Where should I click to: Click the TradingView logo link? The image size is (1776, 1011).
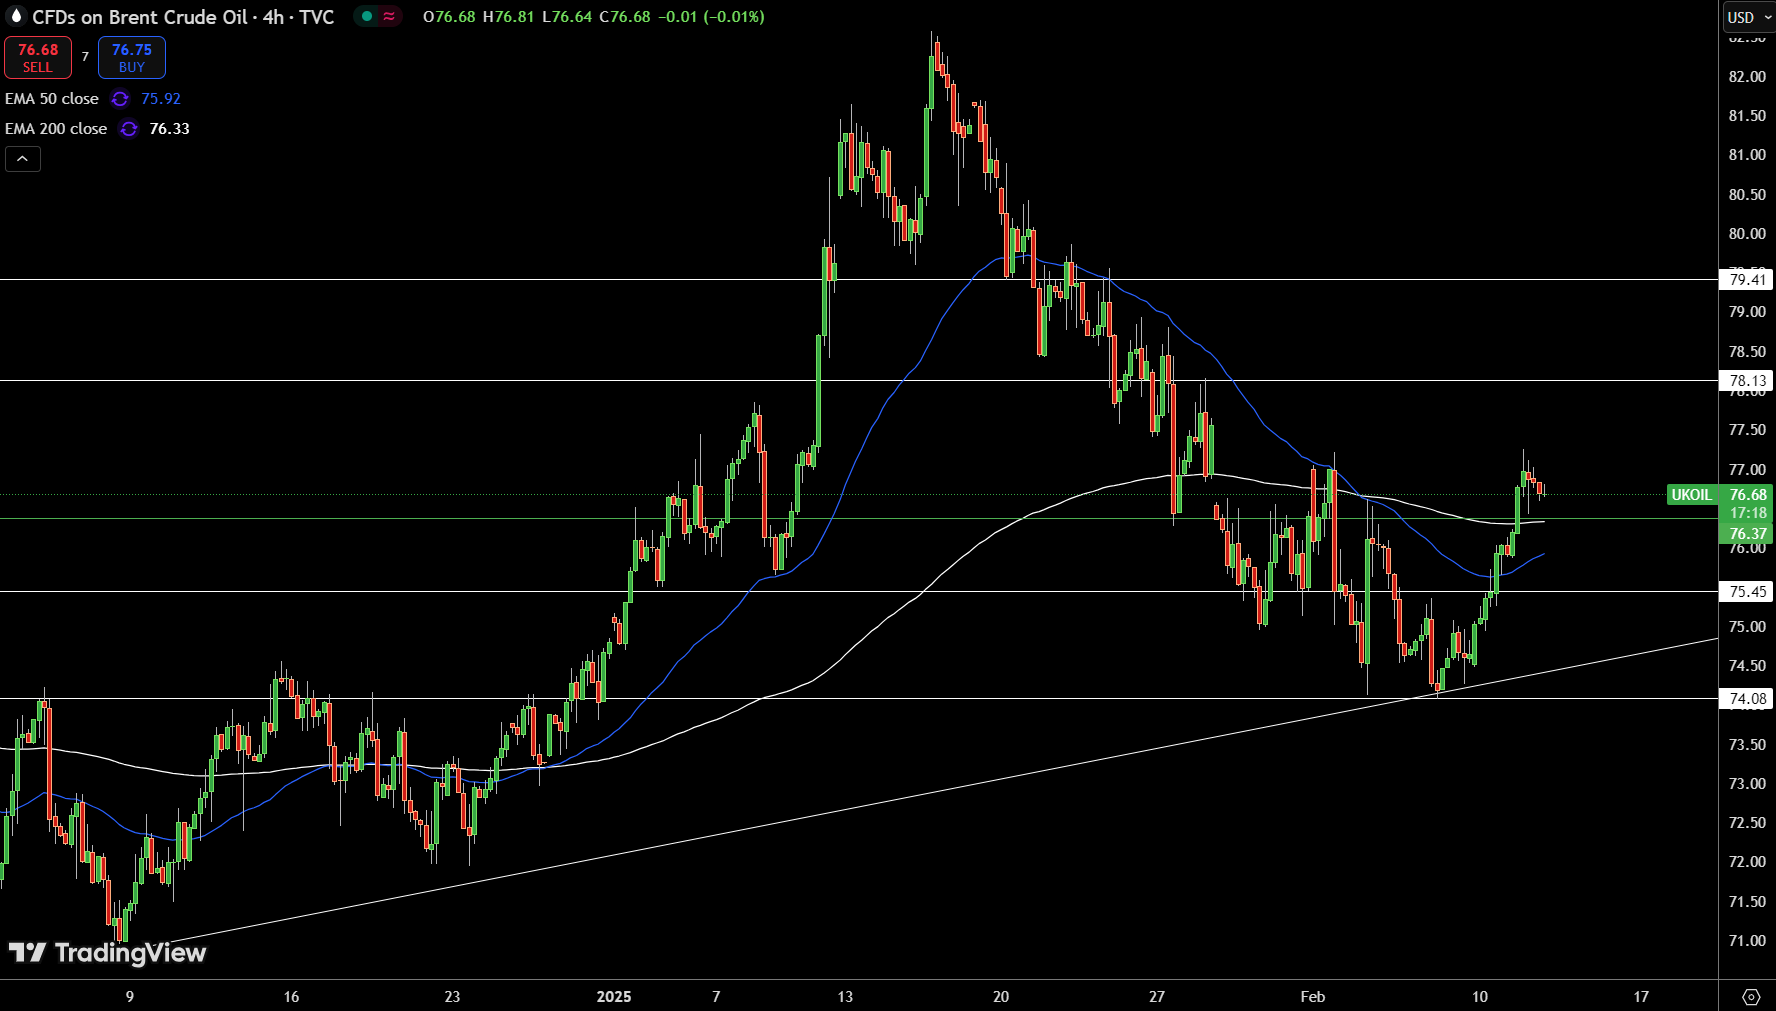[107, 953]
